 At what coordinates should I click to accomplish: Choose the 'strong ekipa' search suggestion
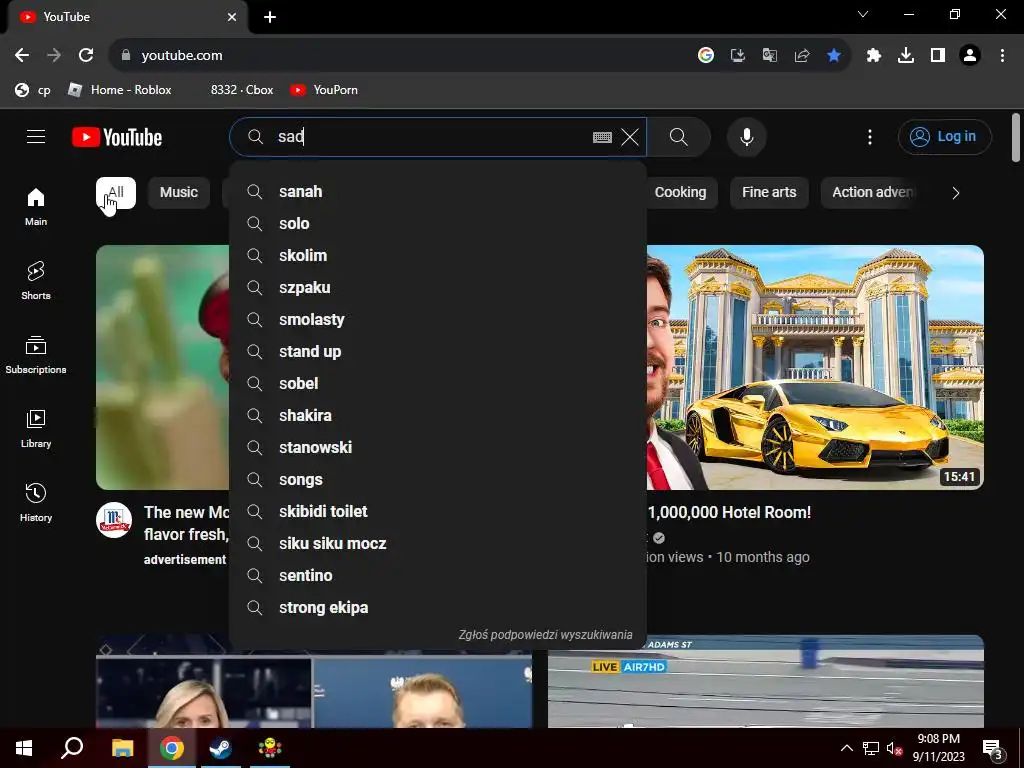coord(438,607)
